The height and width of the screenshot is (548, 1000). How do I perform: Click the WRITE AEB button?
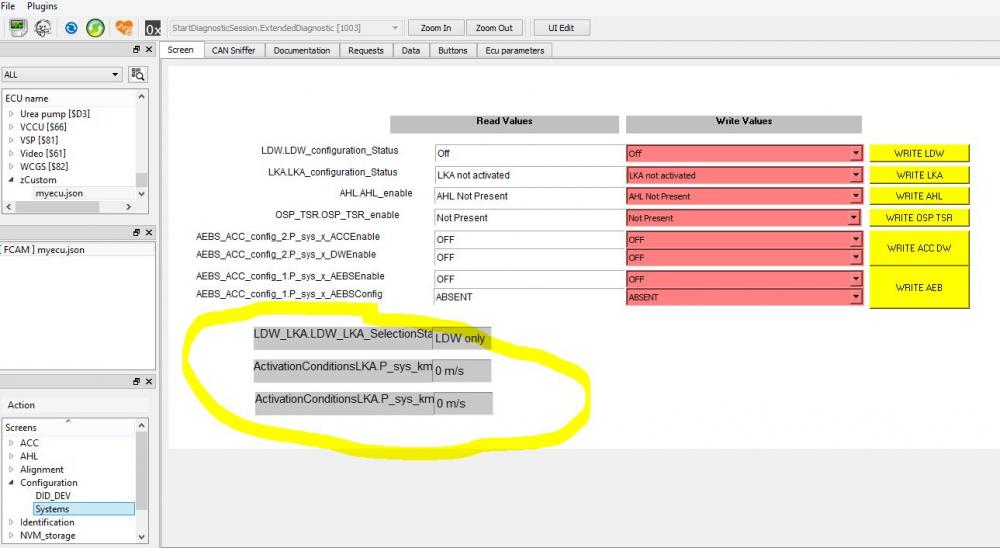[919, 288]
